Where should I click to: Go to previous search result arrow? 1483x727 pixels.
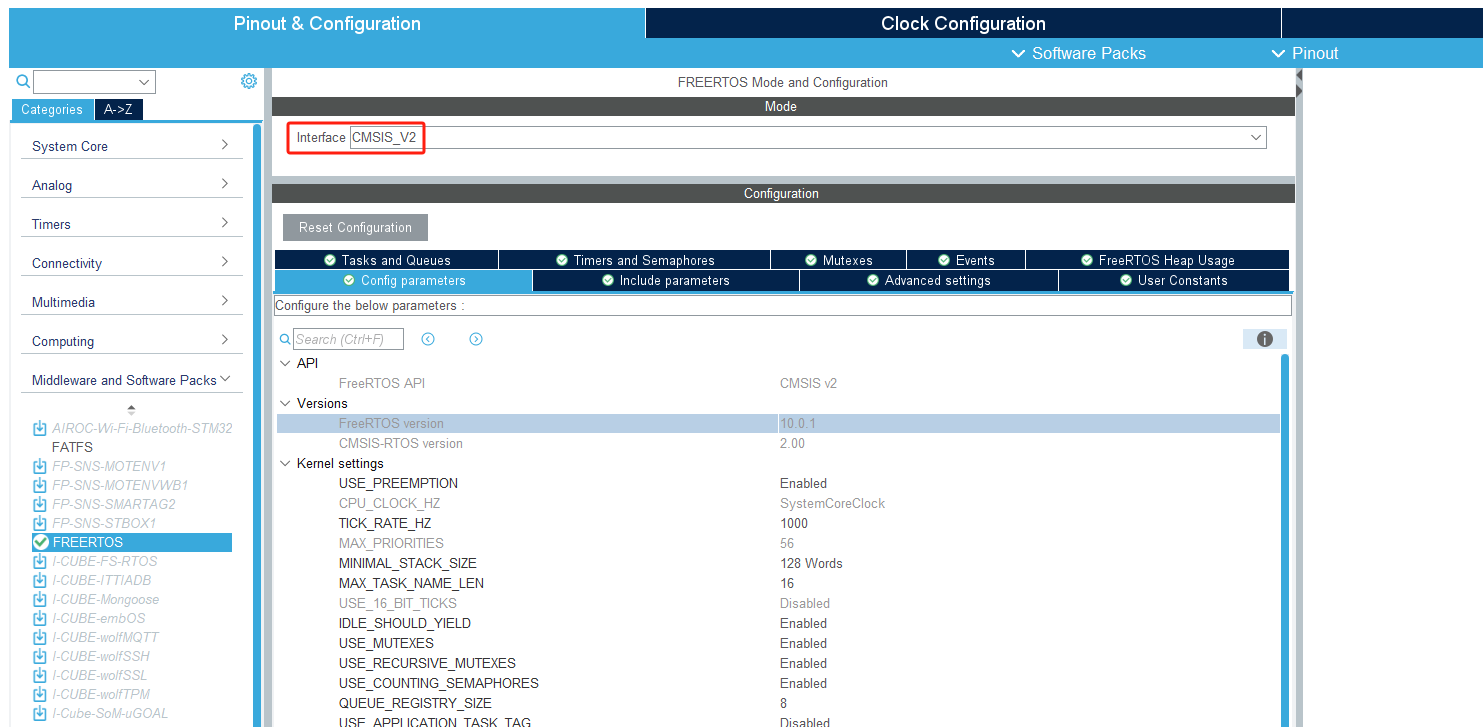(x=428, y=339)
